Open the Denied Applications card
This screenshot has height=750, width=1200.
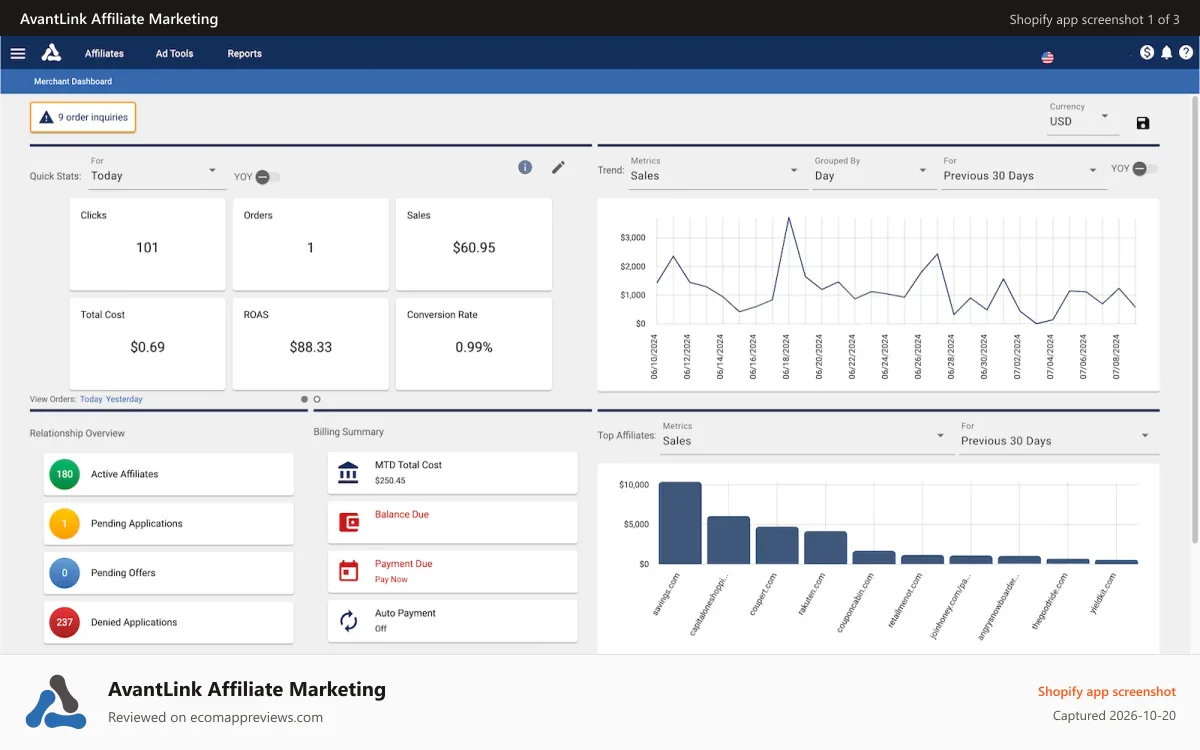click(168, 622)
